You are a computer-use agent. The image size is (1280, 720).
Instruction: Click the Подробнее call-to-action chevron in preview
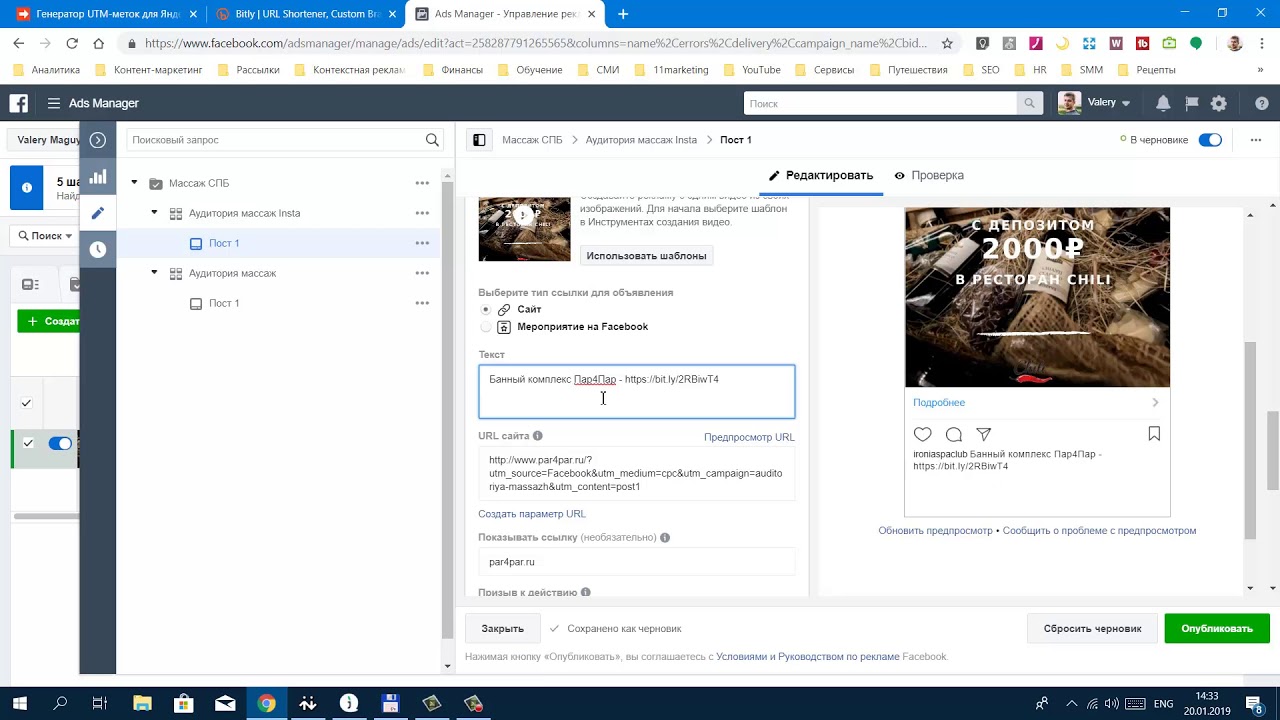tap(1155, 403)
